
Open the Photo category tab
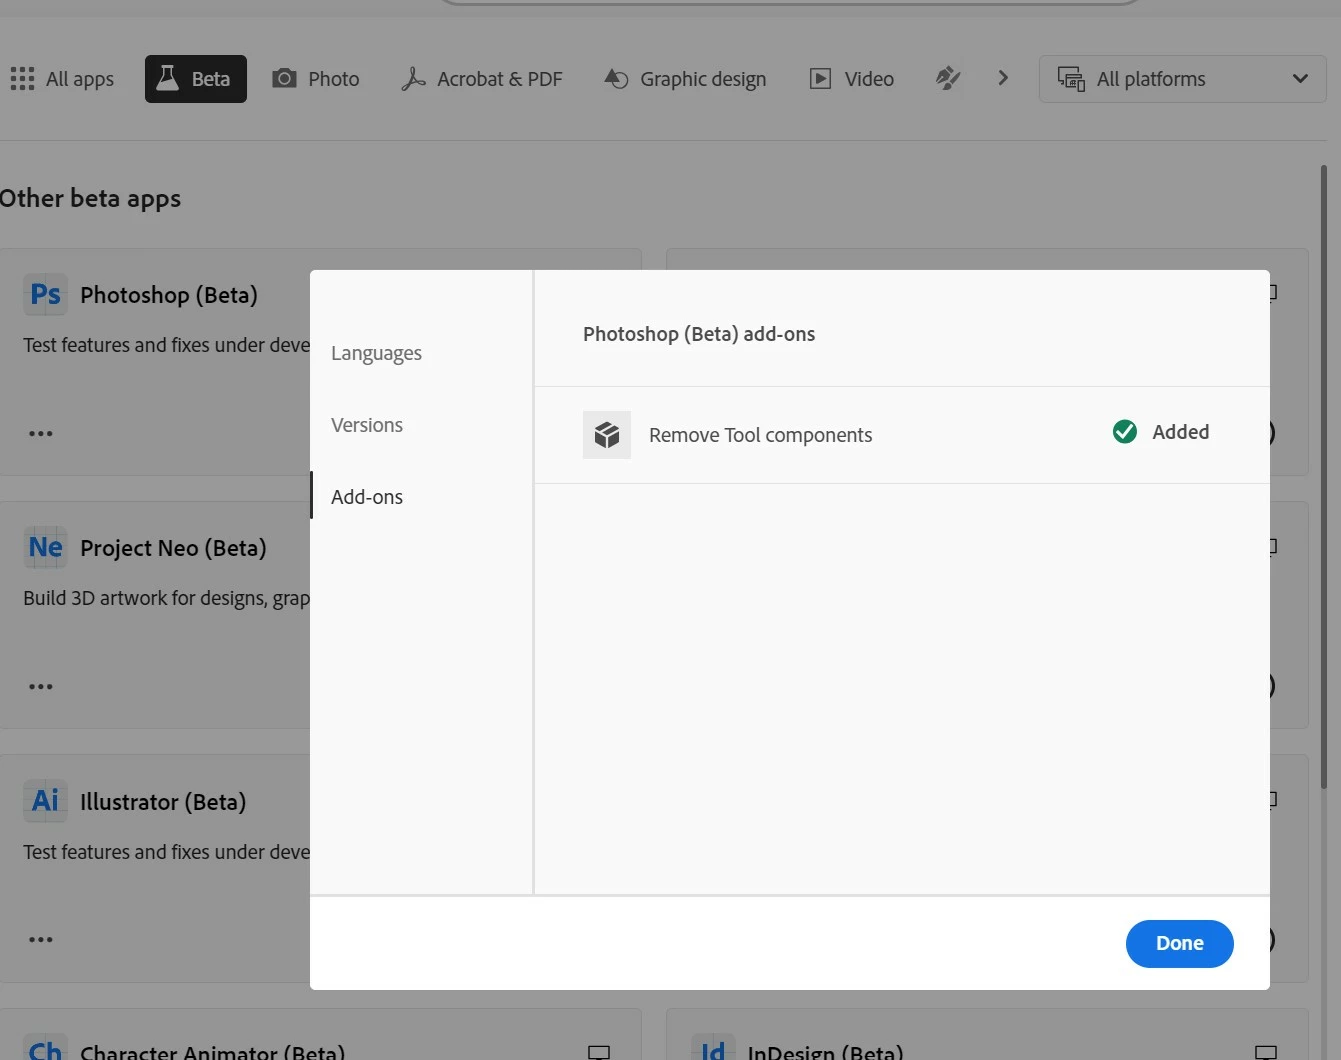[316, 79]
